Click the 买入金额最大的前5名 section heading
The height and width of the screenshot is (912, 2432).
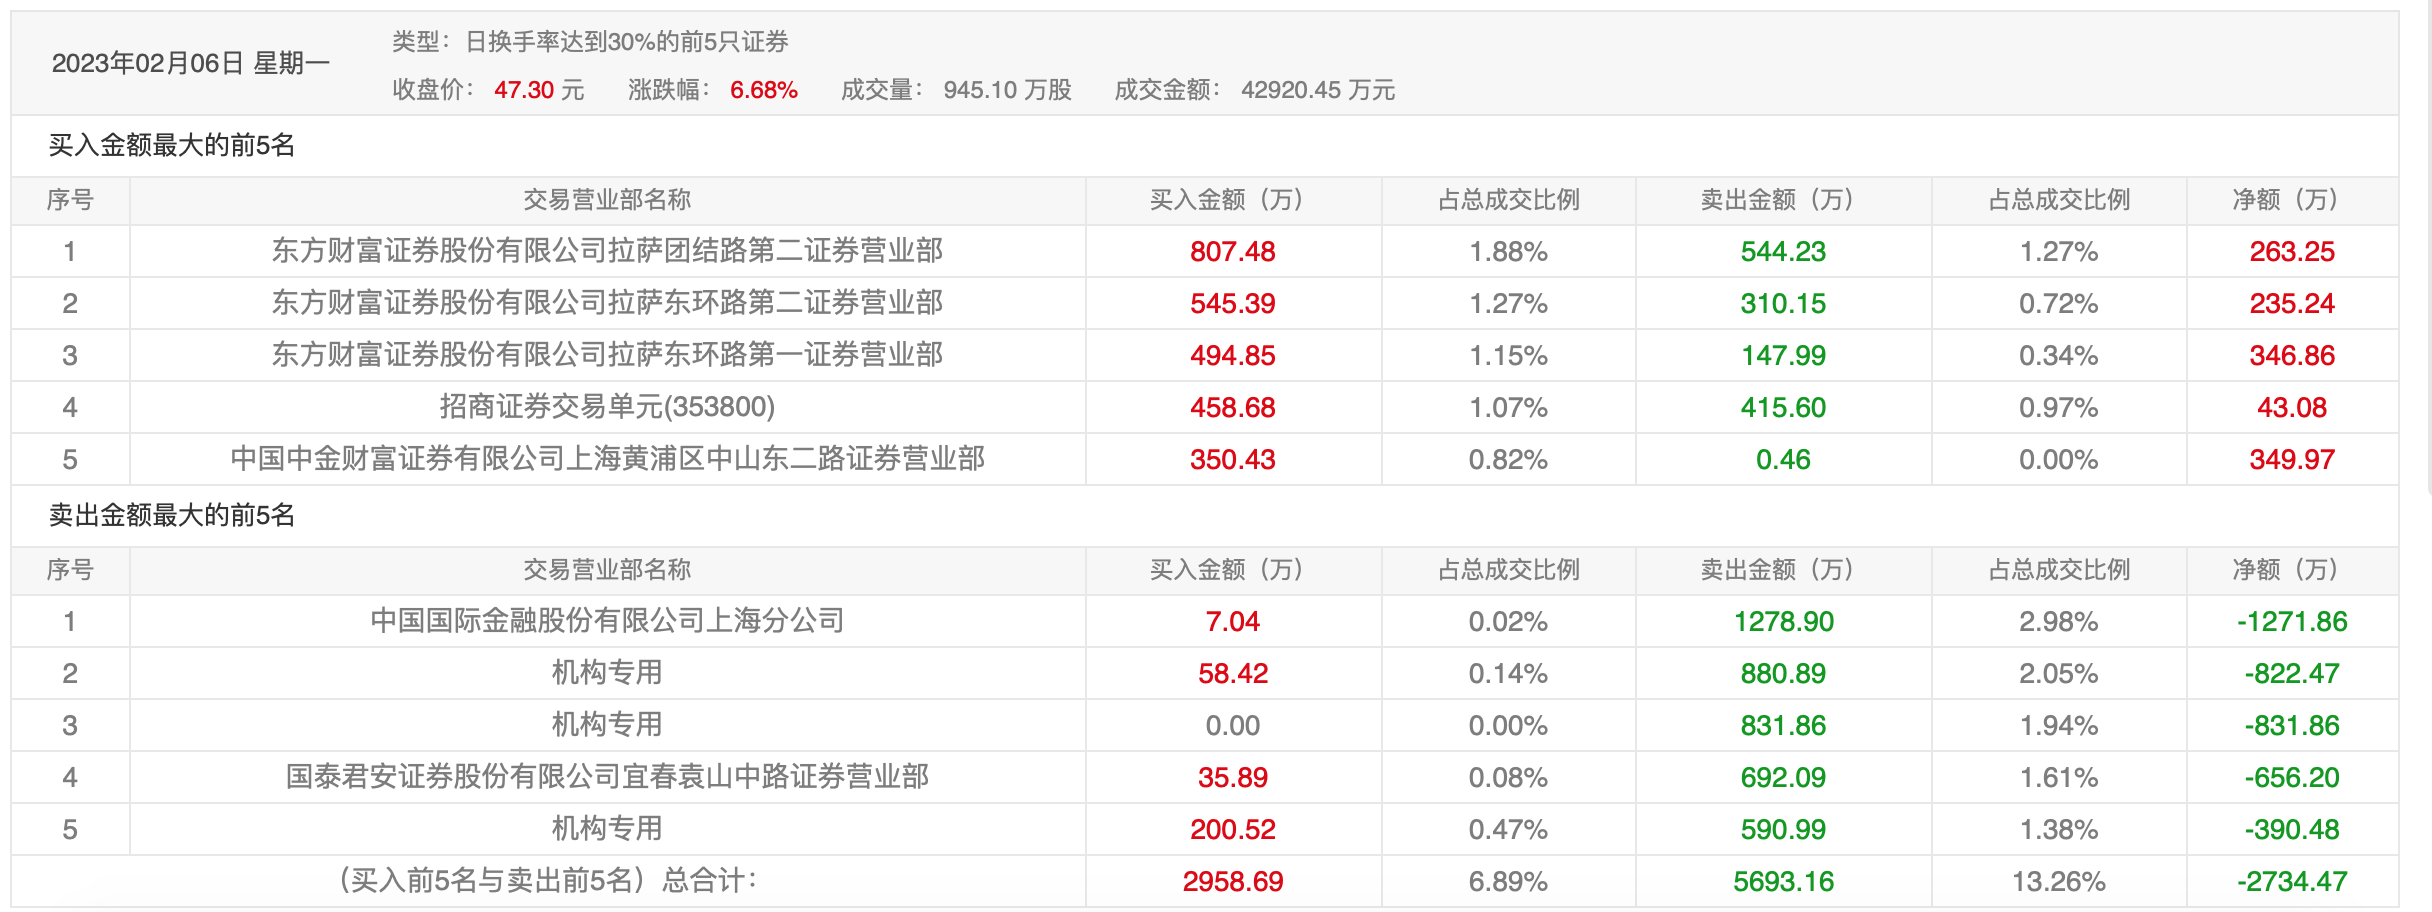point(172,146)
